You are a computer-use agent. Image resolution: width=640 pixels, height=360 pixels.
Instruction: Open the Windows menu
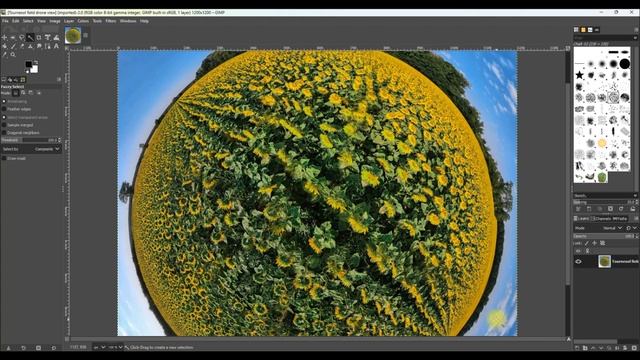pos(128,21)
